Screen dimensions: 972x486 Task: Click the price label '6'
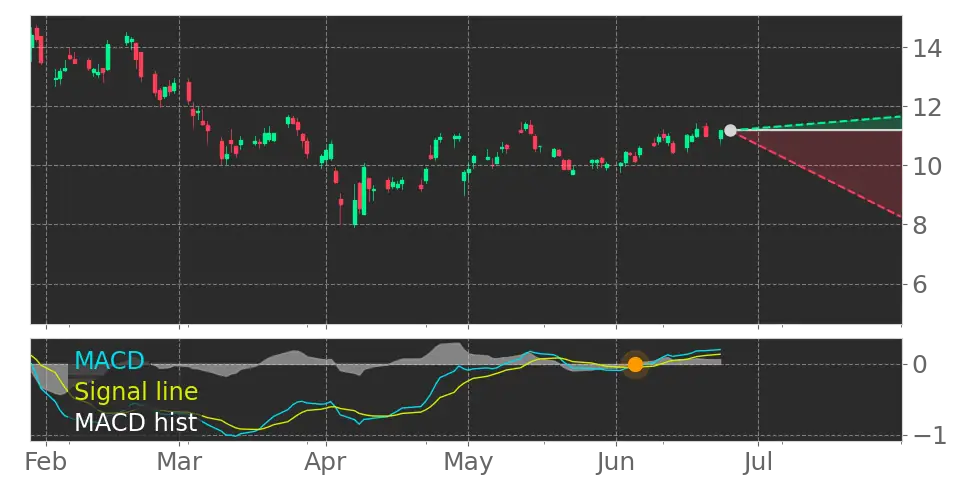point(920,285)
